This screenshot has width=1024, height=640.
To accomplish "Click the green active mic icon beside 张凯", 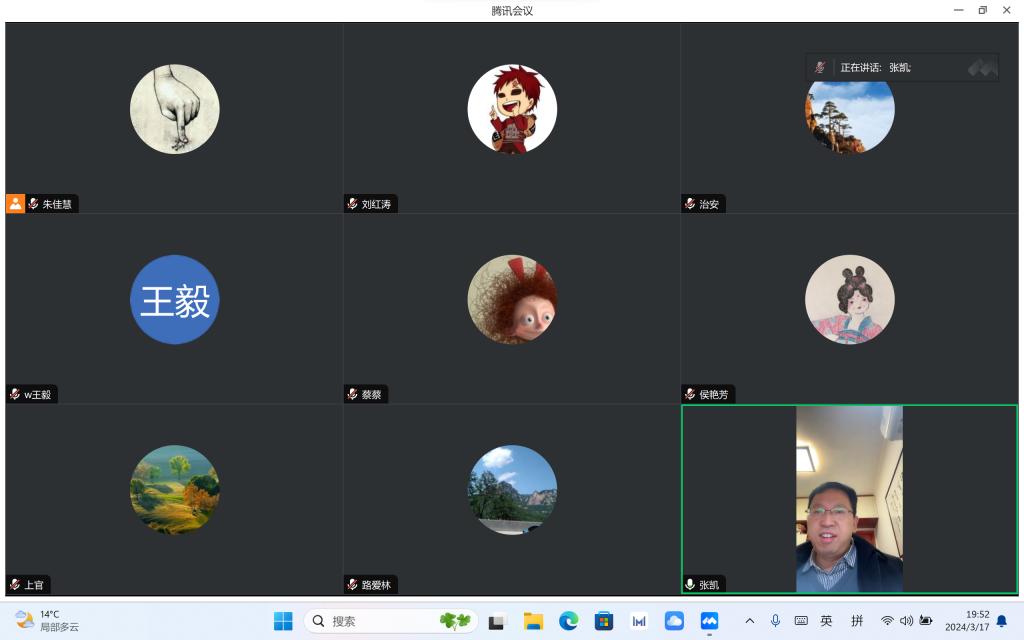I will pos(690,584).
